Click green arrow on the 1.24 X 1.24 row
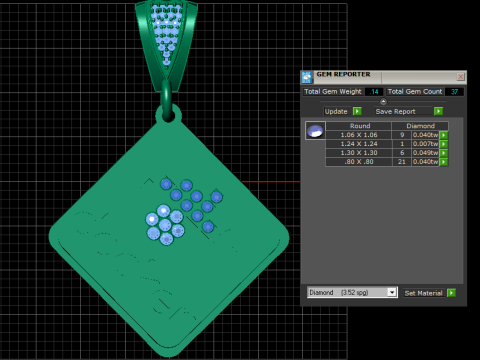 click(444, 144)
